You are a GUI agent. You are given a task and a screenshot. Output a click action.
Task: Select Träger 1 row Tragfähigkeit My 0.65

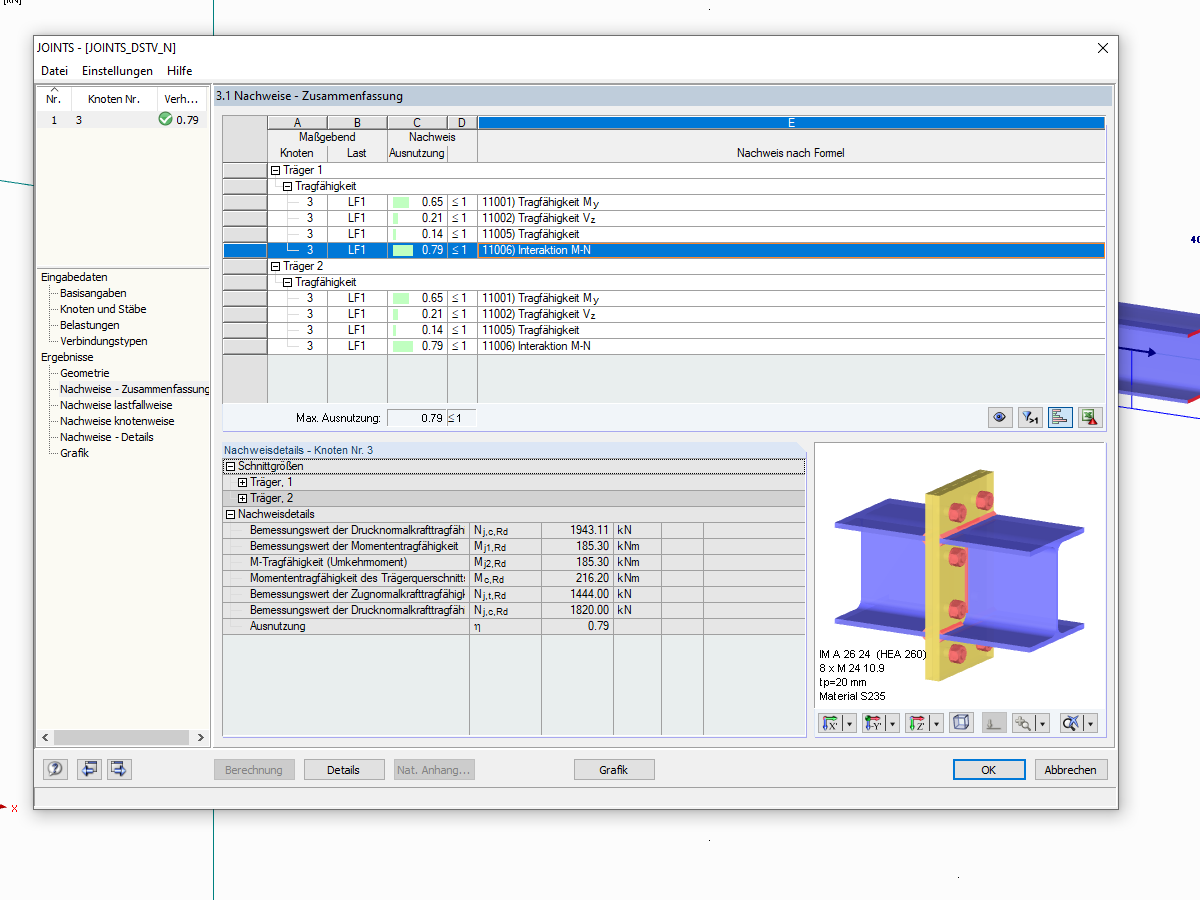(686, 202)
